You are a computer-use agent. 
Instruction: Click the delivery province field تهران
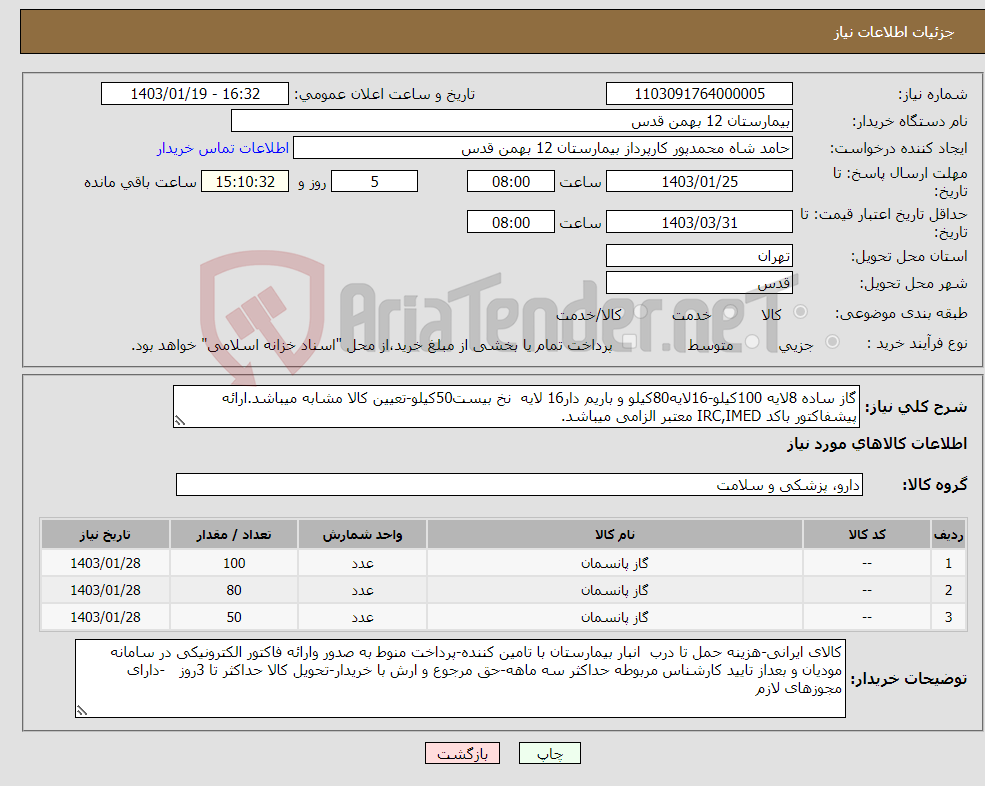click(x=699, y=256)
